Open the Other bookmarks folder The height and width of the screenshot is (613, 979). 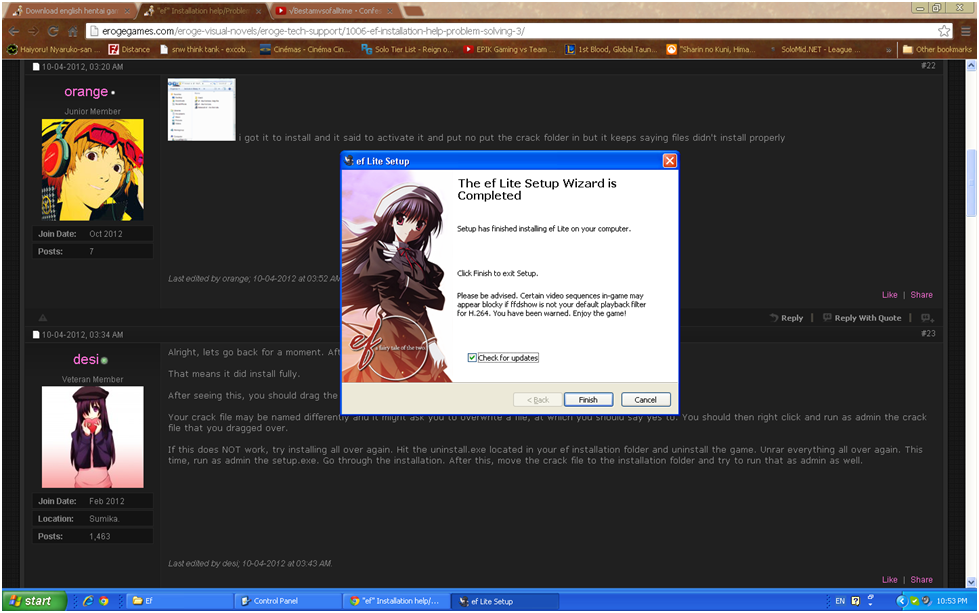click(936, 49)
